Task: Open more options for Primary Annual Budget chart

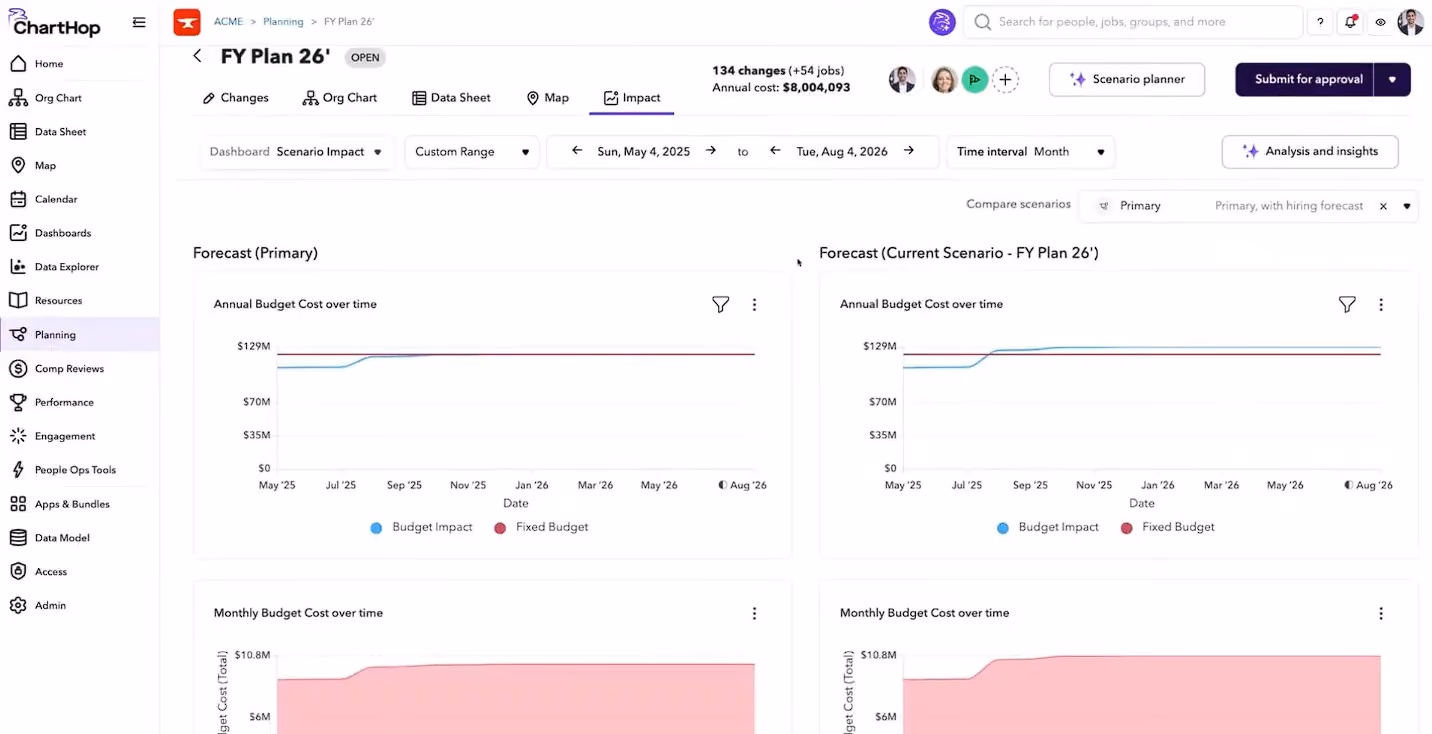Action: [754, 304]
